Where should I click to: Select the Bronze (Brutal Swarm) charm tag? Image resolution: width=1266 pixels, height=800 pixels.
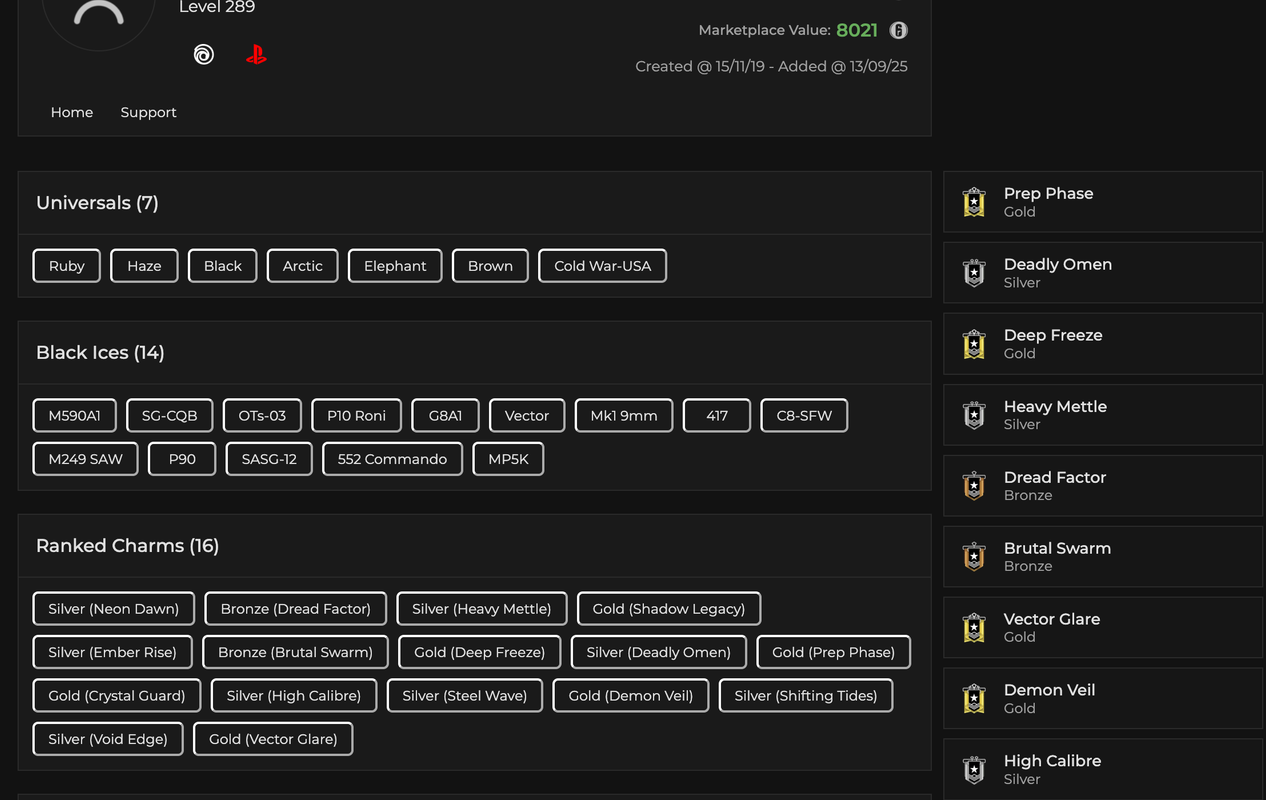coord(296,652)
